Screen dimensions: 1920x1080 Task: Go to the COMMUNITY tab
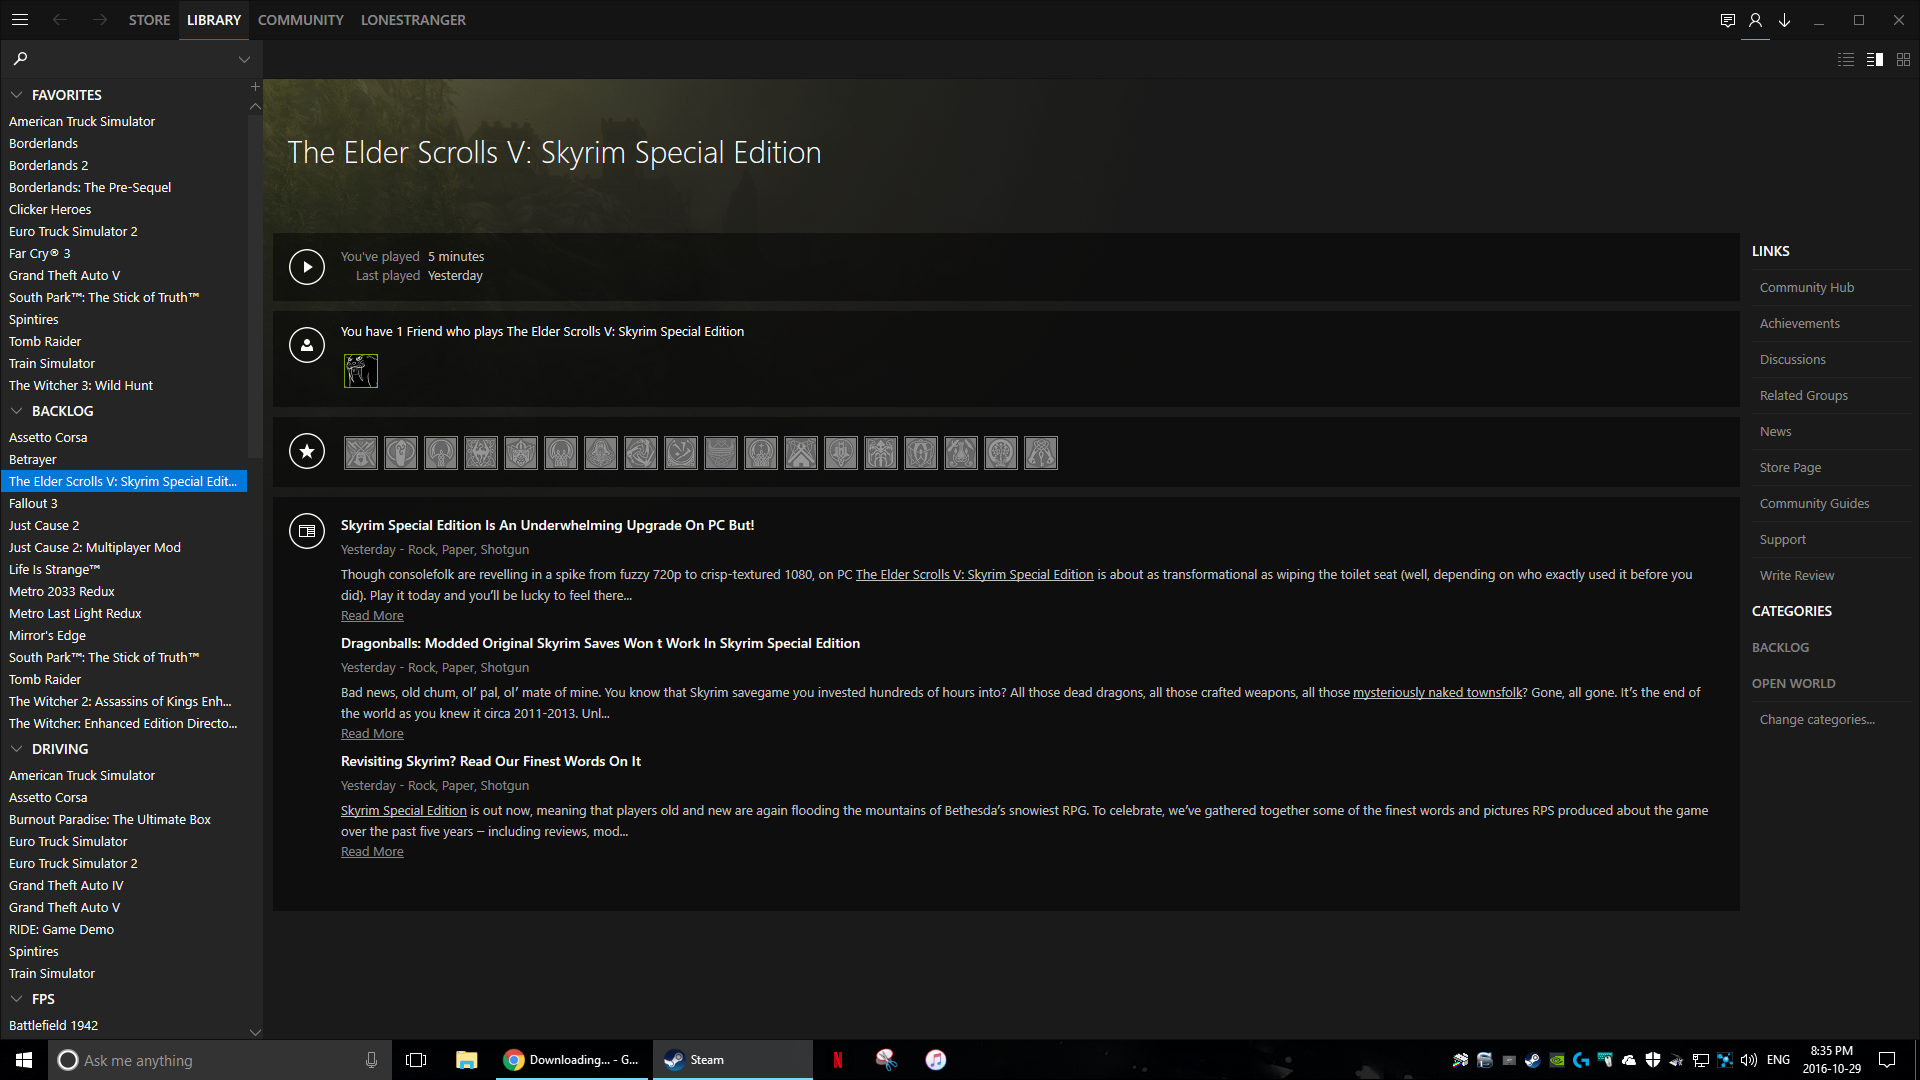(x=301, y=20)
